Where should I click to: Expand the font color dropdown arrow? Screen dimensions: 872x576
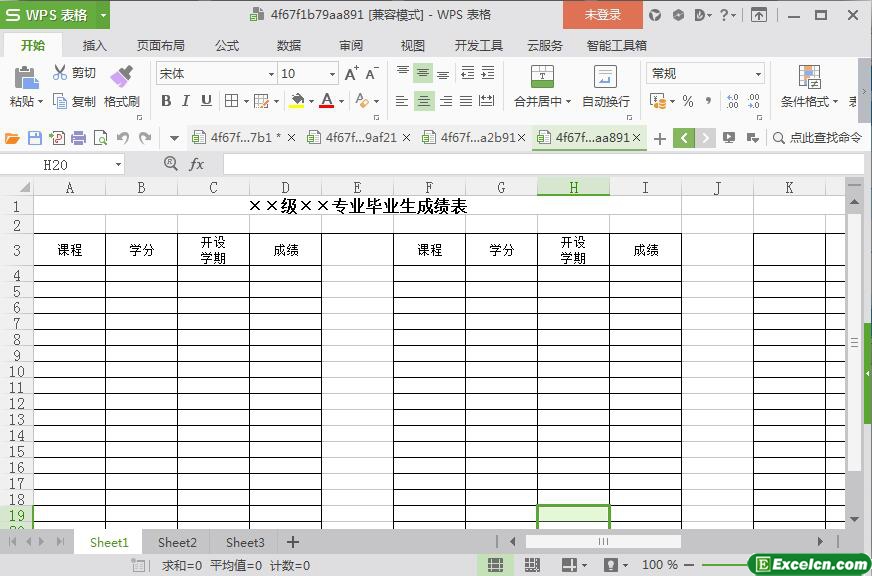(341, 101)
